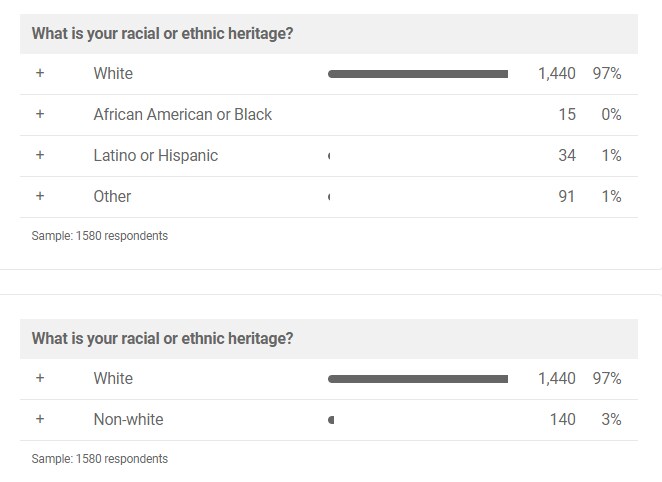
Task: Click the plus icon beside Other
Action: pyautogui.click(x=40, y=196)
